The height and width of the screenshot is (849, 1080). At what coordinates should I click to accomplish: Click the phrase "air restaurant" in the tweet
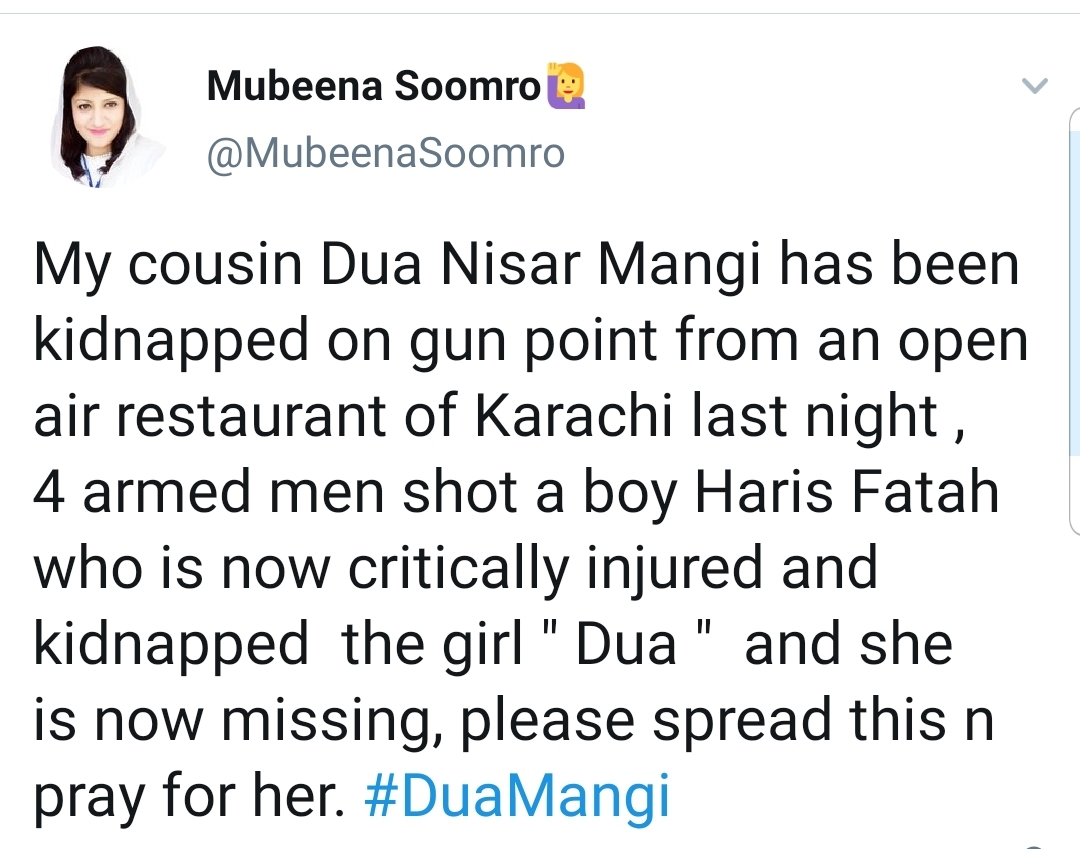click(210, 416)
